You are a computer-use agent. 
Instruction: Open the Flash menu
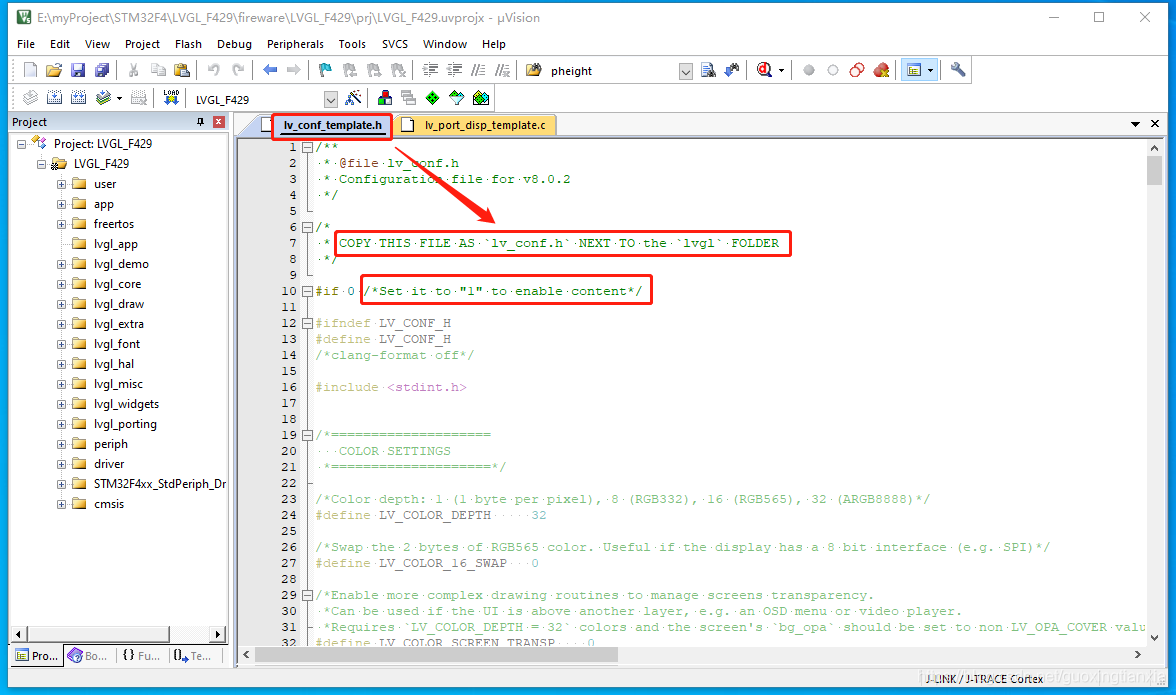point(188,44)
